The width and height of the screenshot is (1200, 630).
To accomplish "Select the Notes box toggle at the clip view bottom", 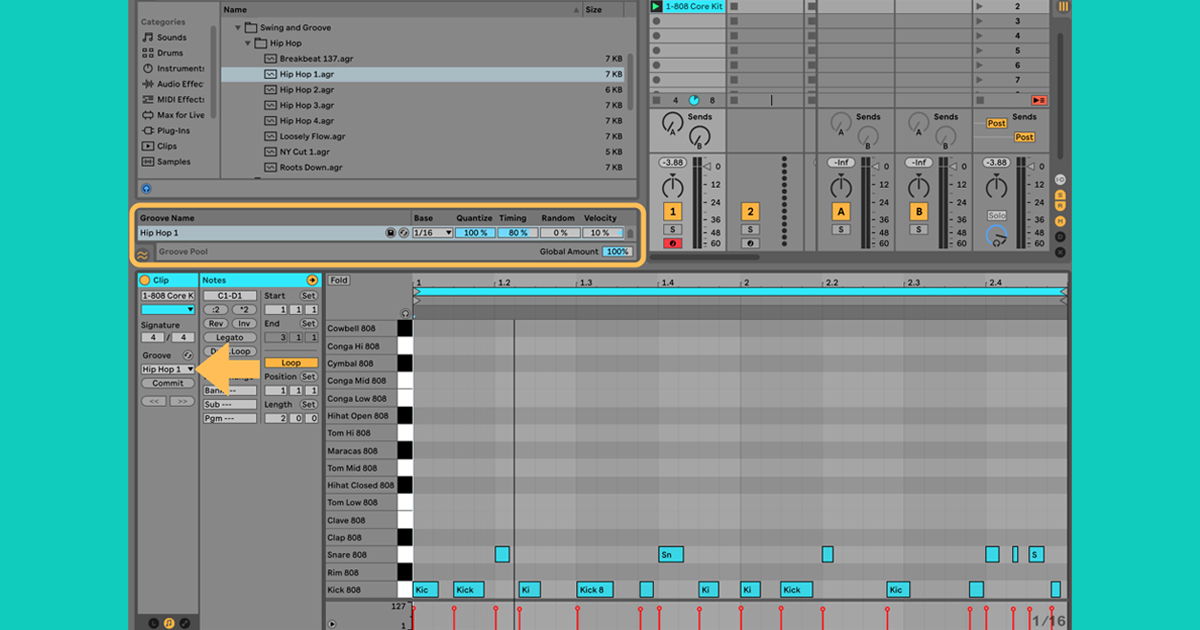I will tap(169, 623).
